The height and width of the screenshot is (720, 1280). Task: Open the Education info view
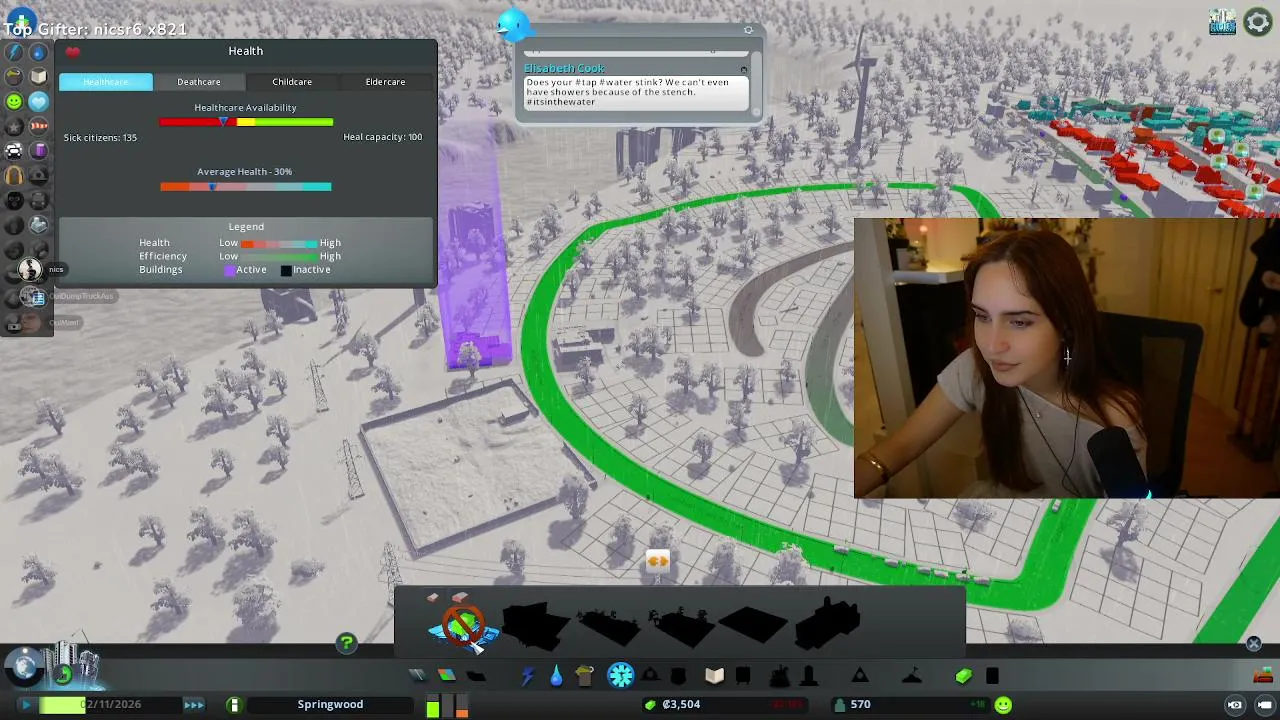(39, 76)
